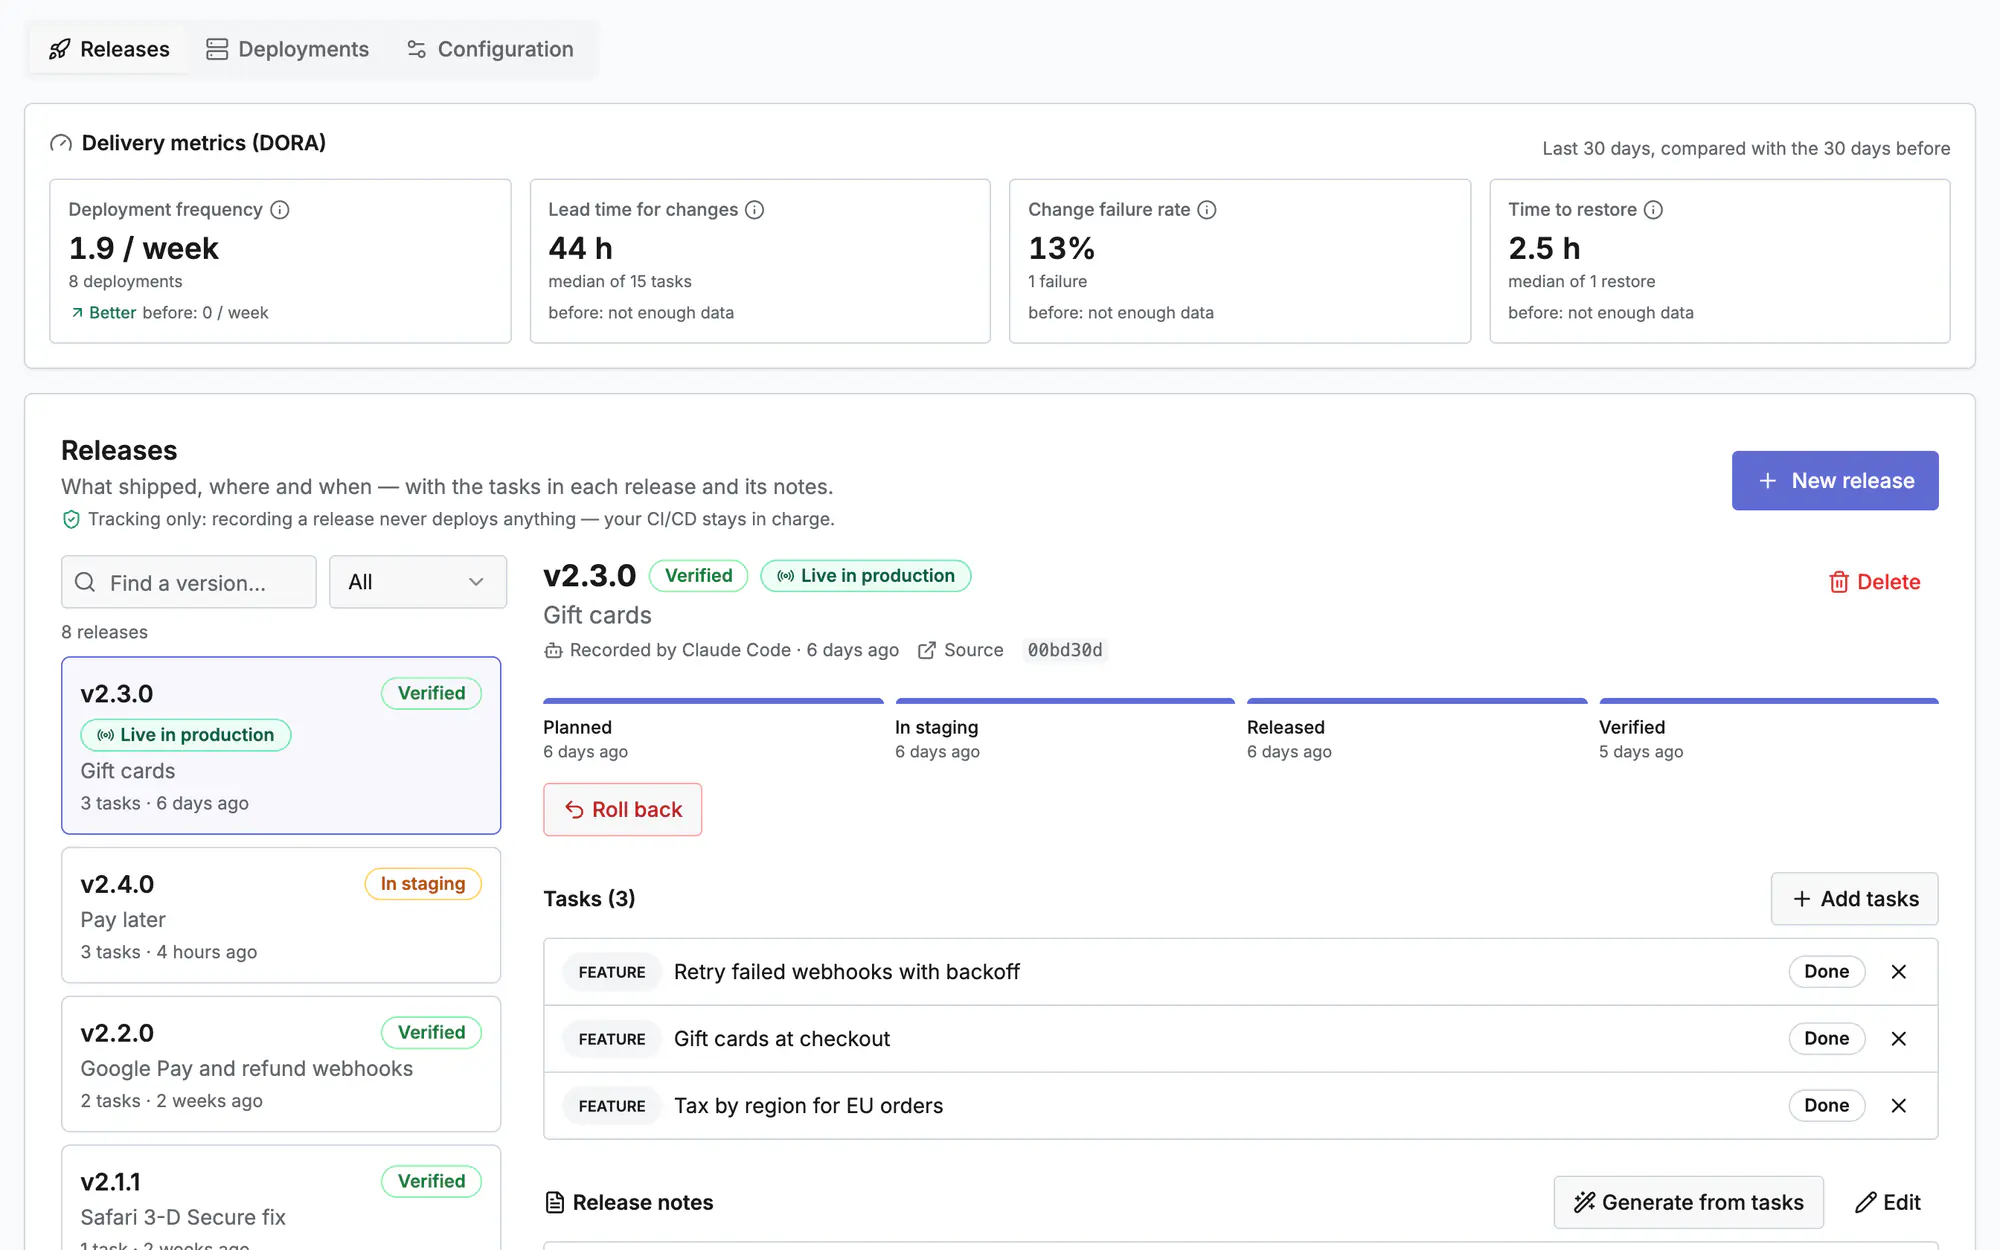Click the document icon beside Release notes
The width and height of the screenshot is (2000, 1250).
tap(554, 1203)
